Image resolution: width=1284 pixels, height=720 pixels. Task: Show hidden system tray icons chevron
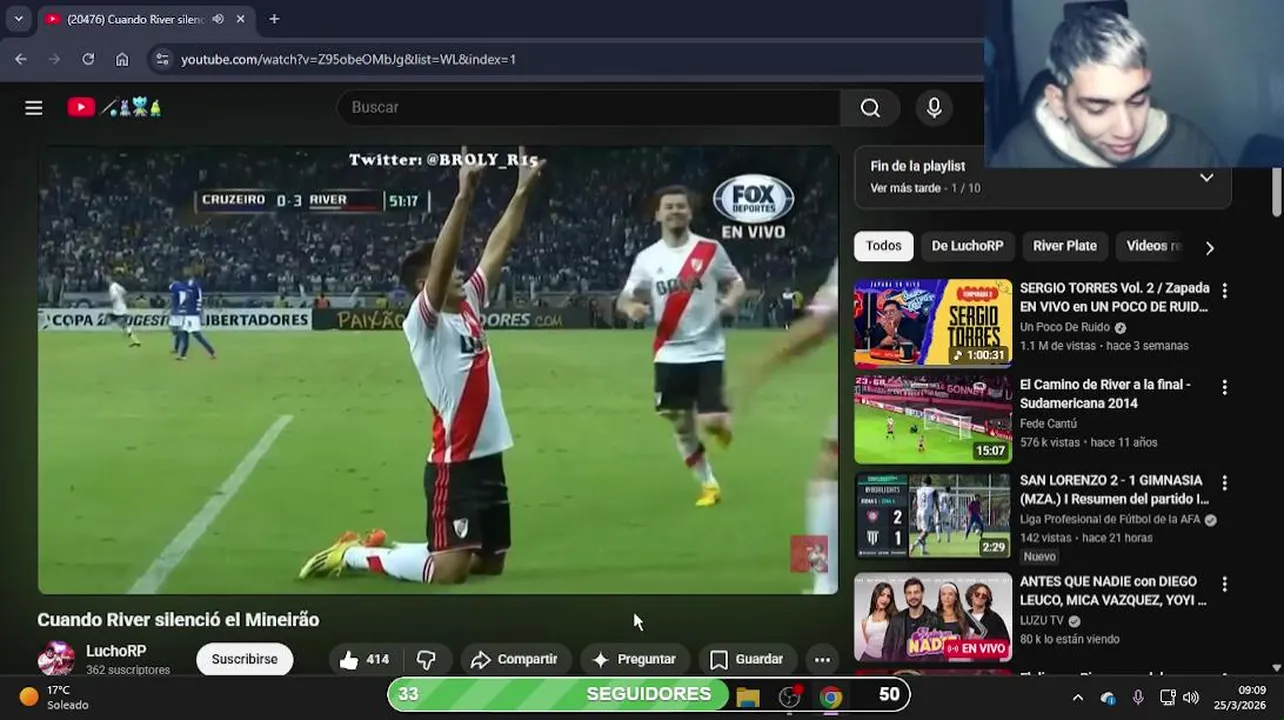click(x=1077, y=697)
